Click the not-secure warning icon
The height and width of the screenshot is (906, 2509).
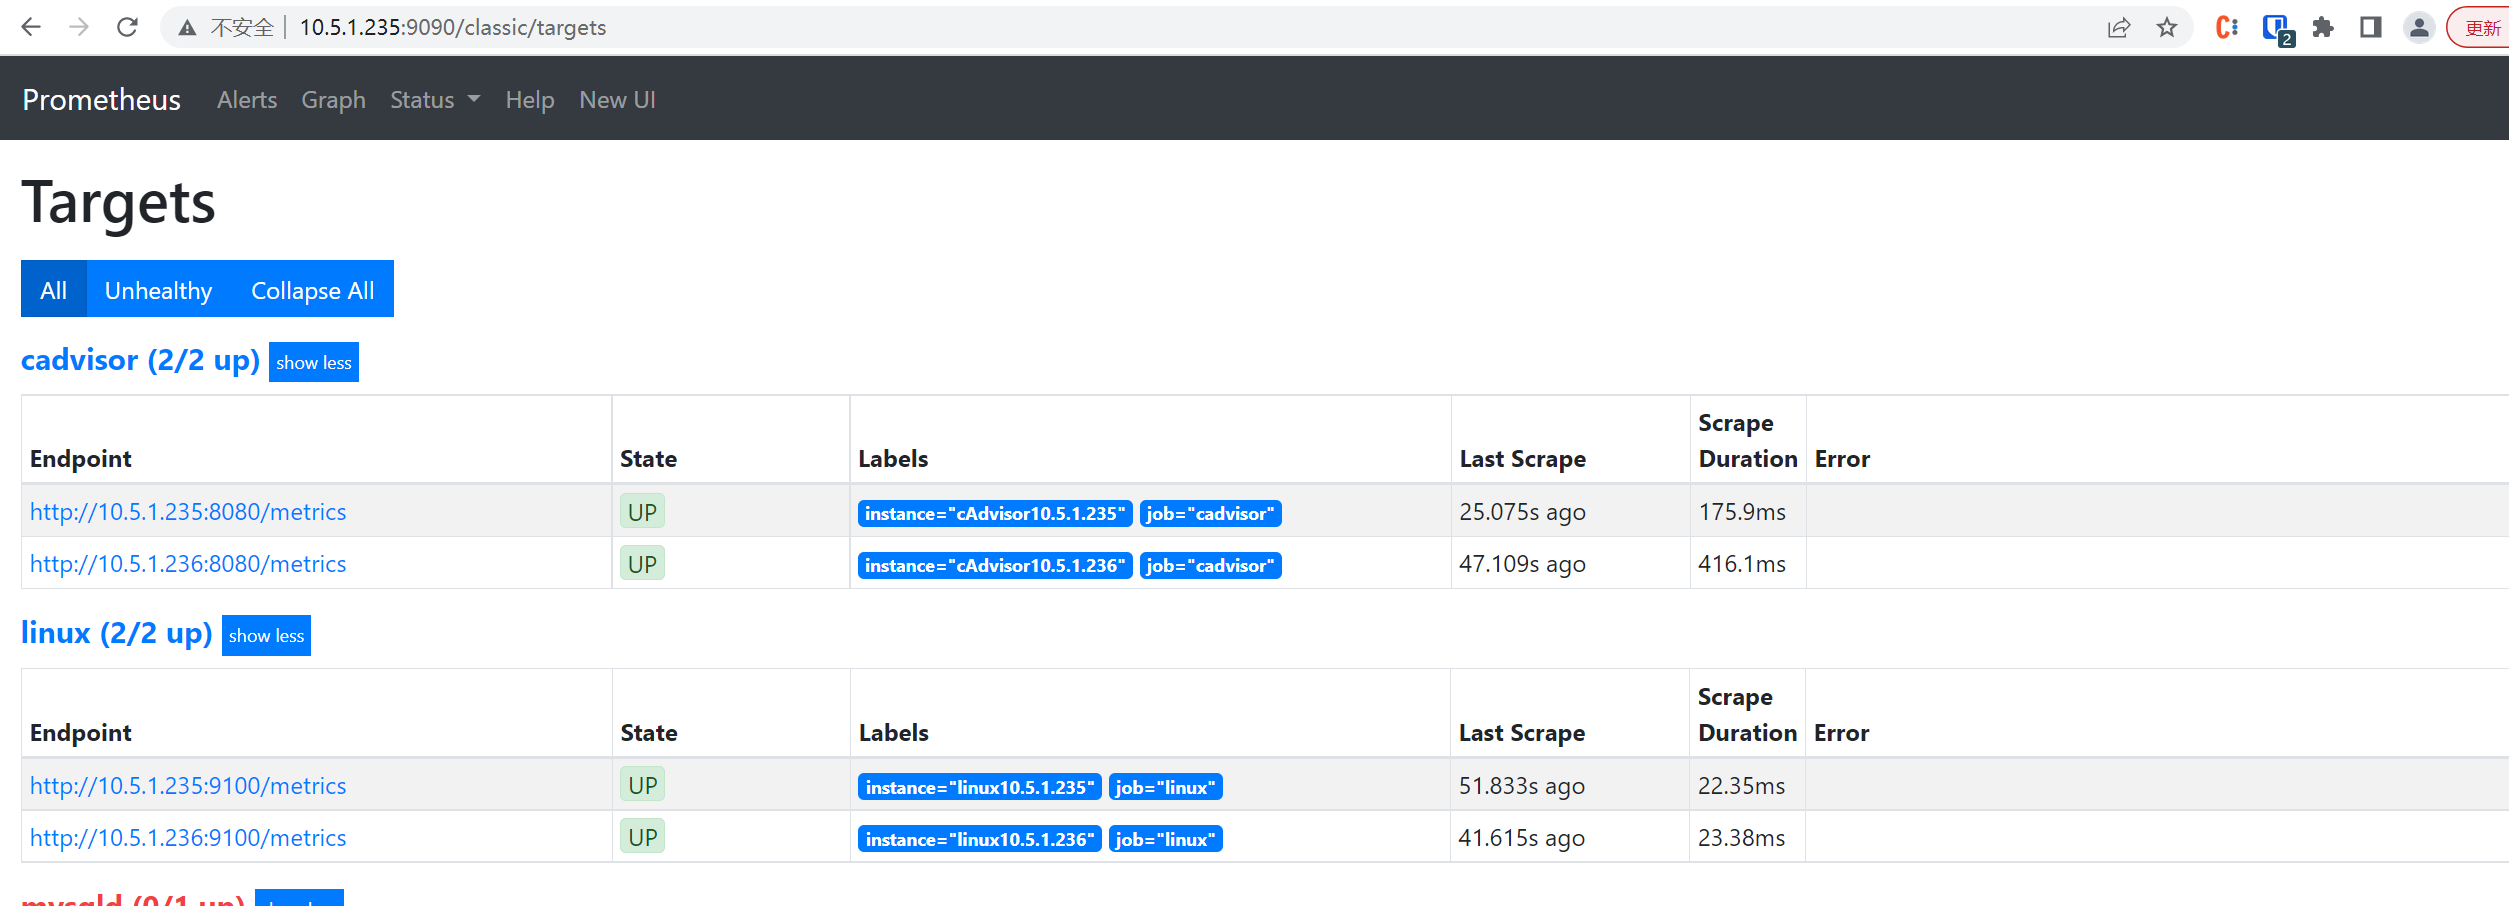(187, 28)
